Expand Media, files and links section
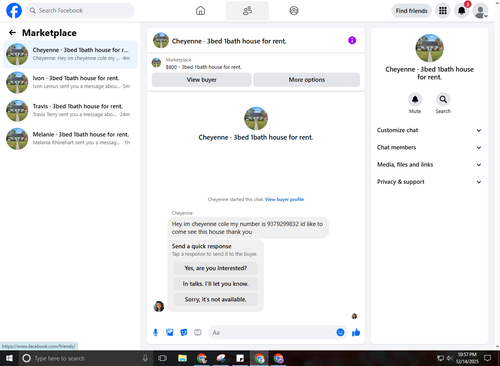The height and width of the screenshot is (366, 500). point(429,165)
